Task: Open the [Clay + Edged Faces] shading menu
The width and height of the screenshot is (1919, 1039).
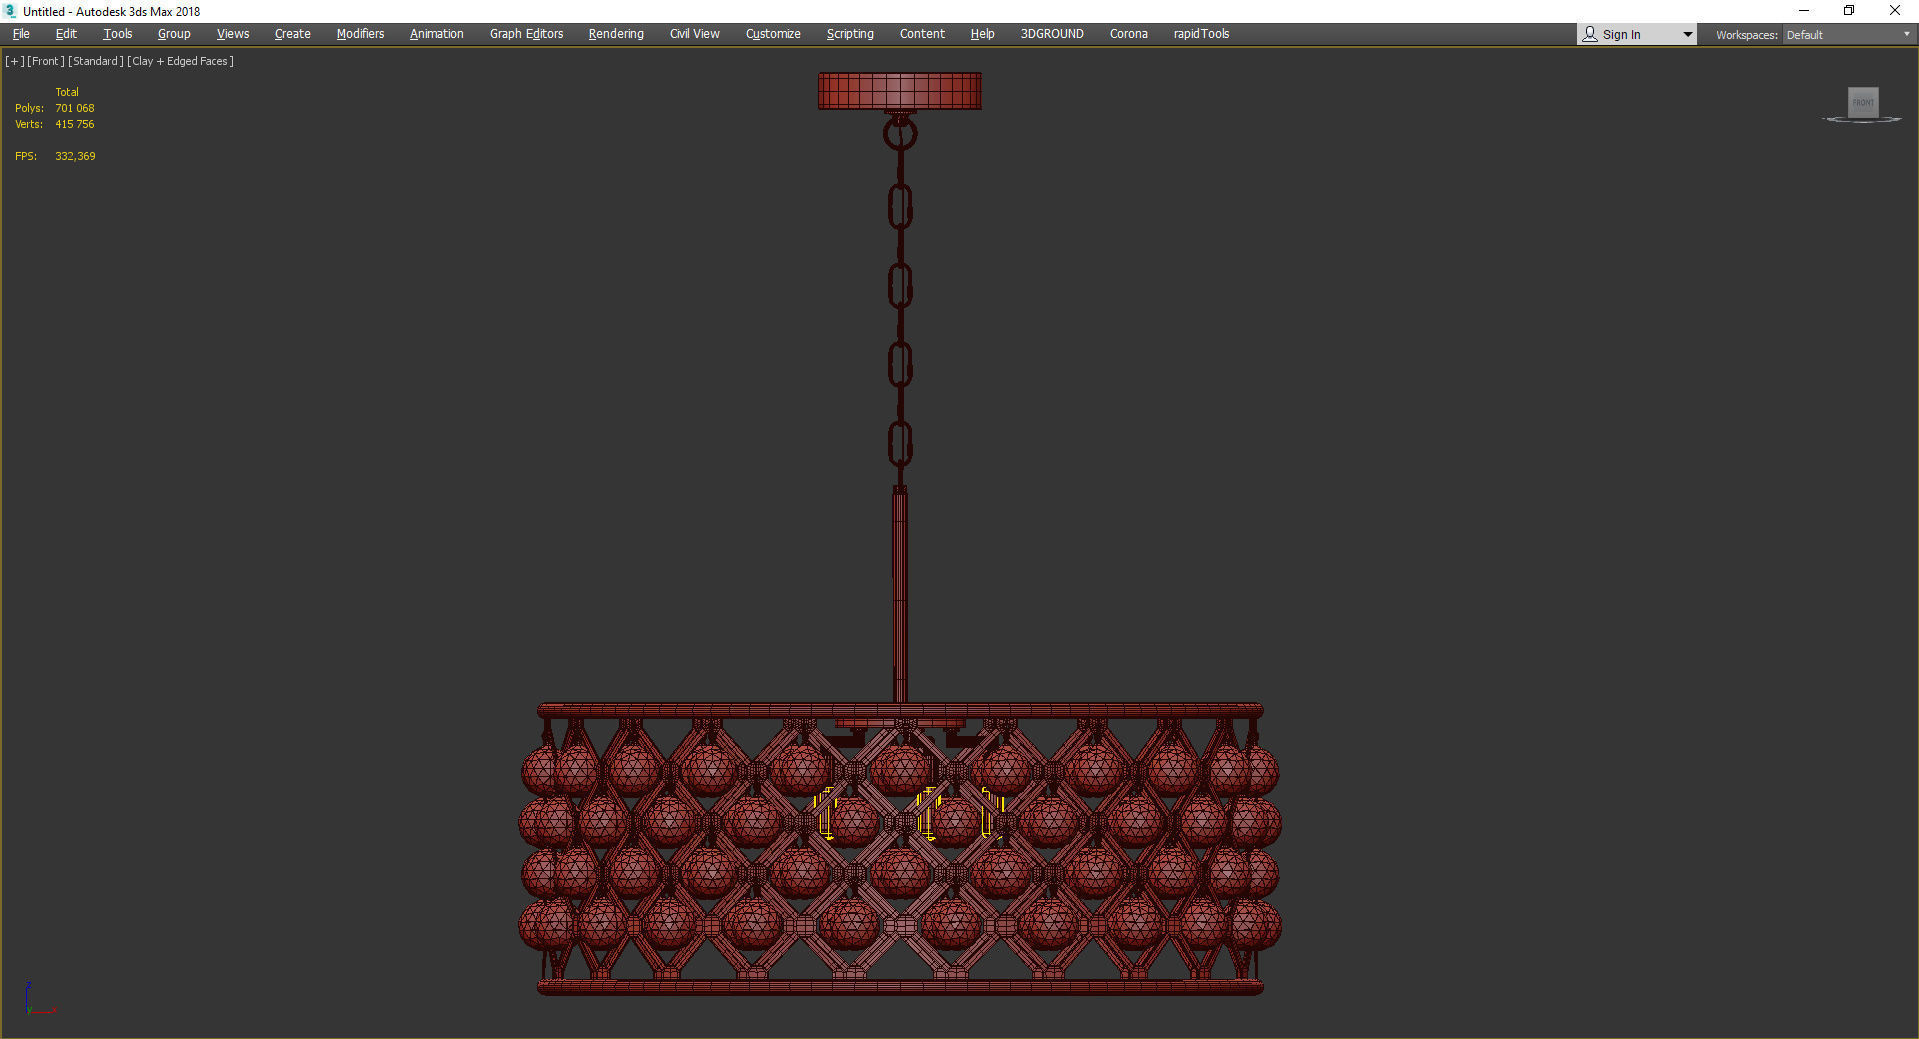Action: (181, 61)
